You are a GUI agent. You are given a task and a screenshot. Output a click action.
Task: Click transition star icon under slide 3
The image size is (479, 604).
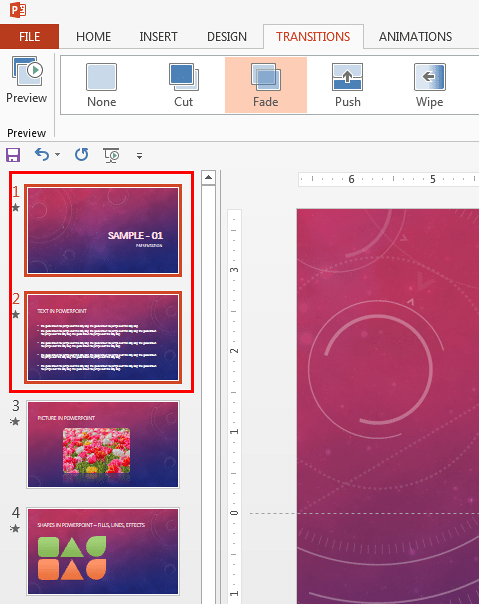pos(15,421)
